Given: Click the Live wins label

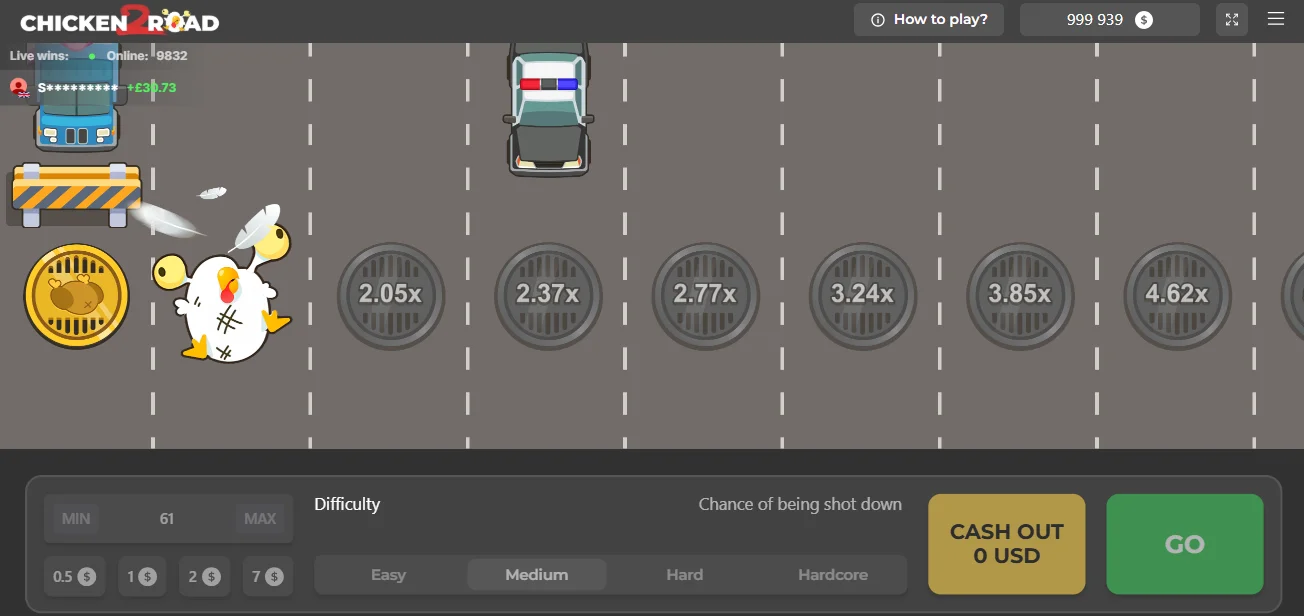Looking at the screenshot, I should coord(39,56).
